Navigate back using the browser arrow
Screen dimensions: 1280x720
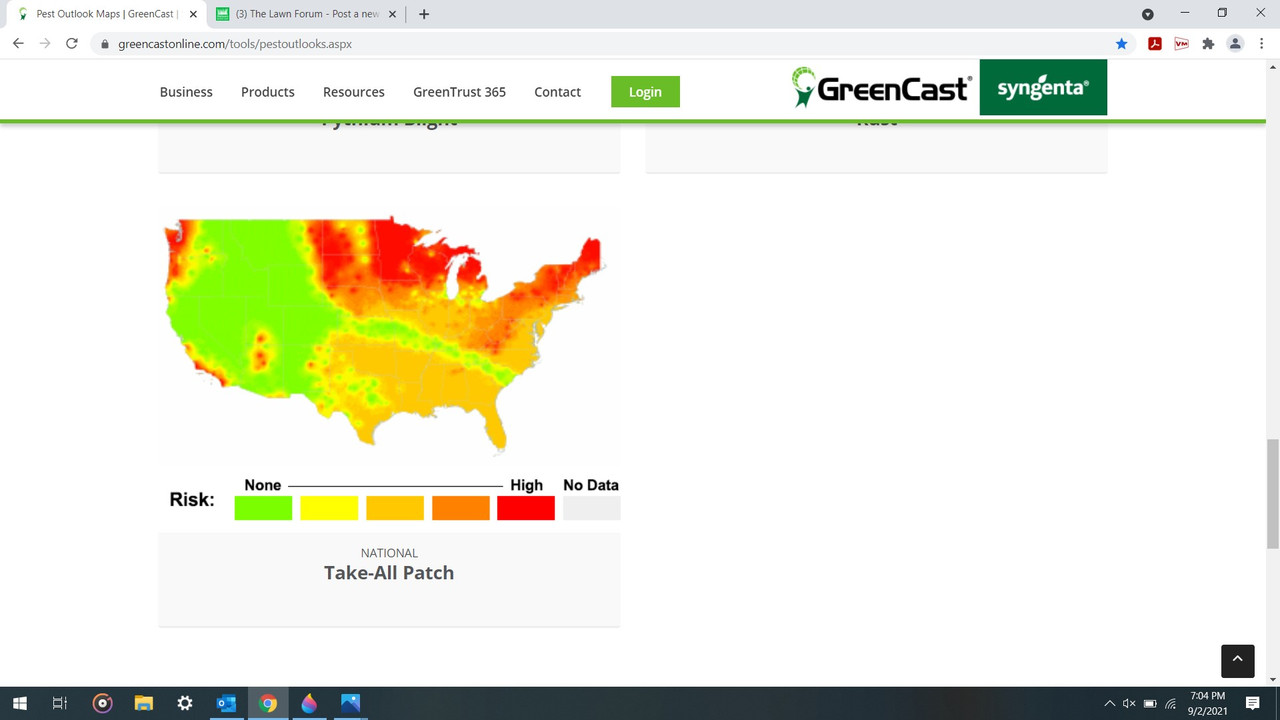click(x=17, y=43)
